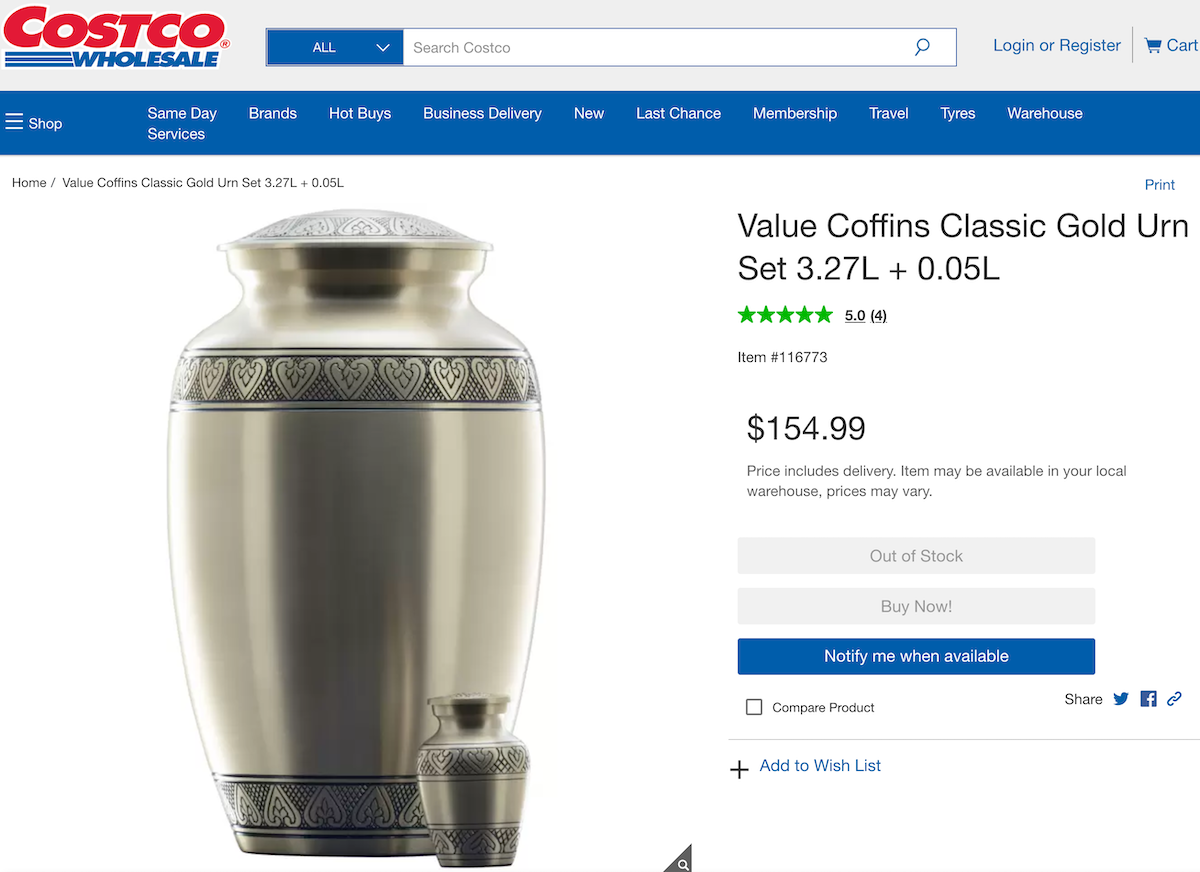Copy the product link icon
Screen dimensions: 1200x872
1175,699
